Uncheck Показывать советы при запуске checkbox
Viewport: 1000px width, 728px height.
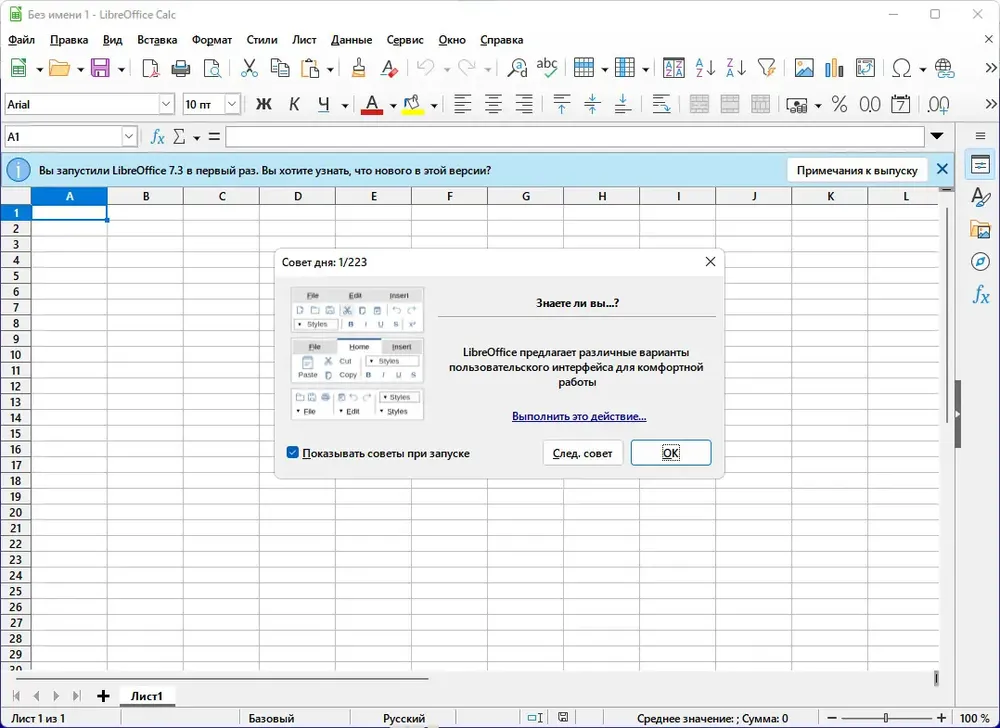pyautogui.click(x=293, y=453)
